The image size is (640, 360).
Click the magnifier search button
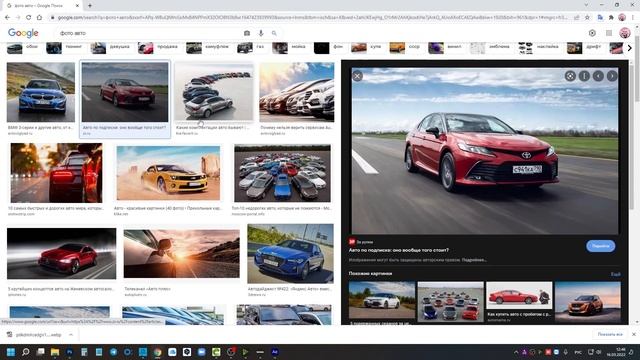tap(274, 33)
